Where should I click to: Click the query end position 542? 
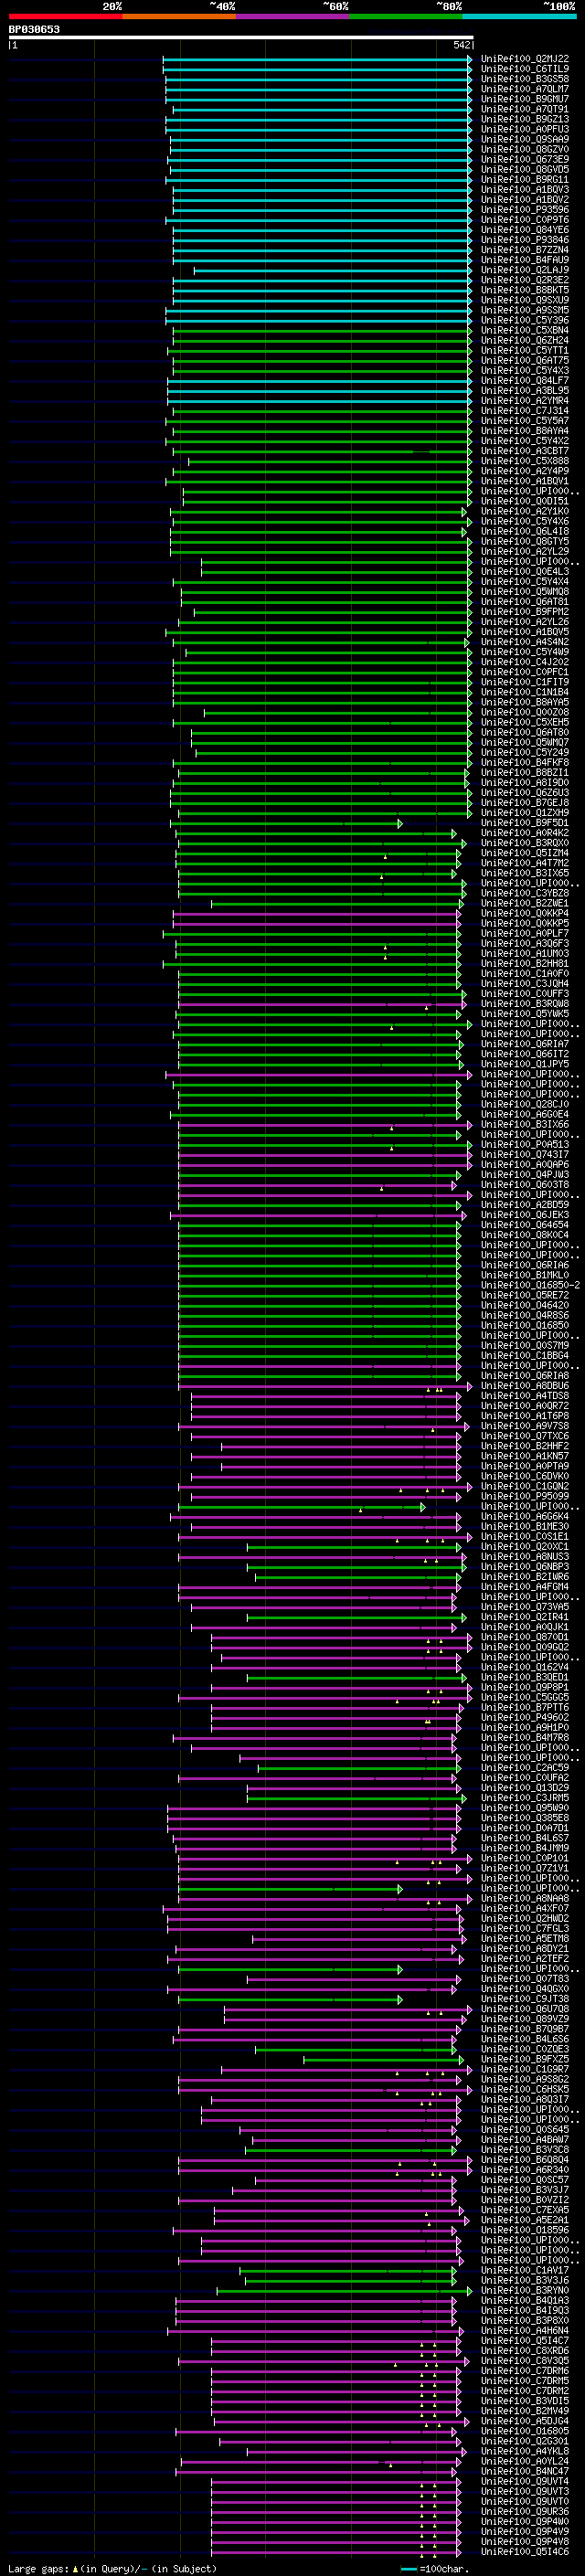click(x=462, y=45)
